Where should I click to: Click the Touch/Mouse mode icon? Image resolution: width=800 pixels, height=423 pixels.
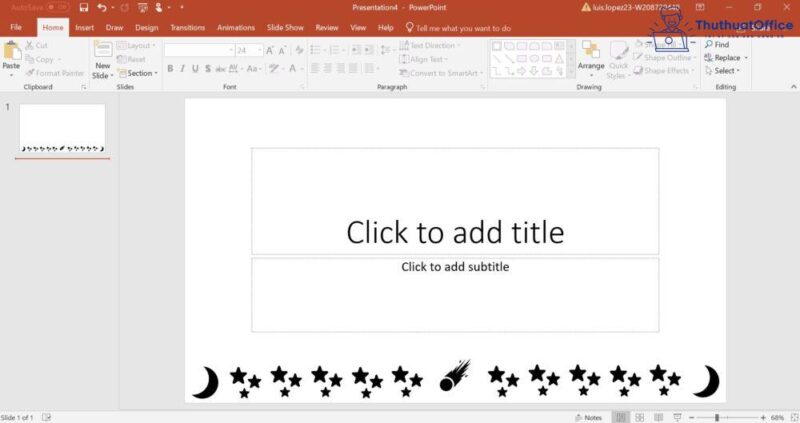click(x=159, y=7)
